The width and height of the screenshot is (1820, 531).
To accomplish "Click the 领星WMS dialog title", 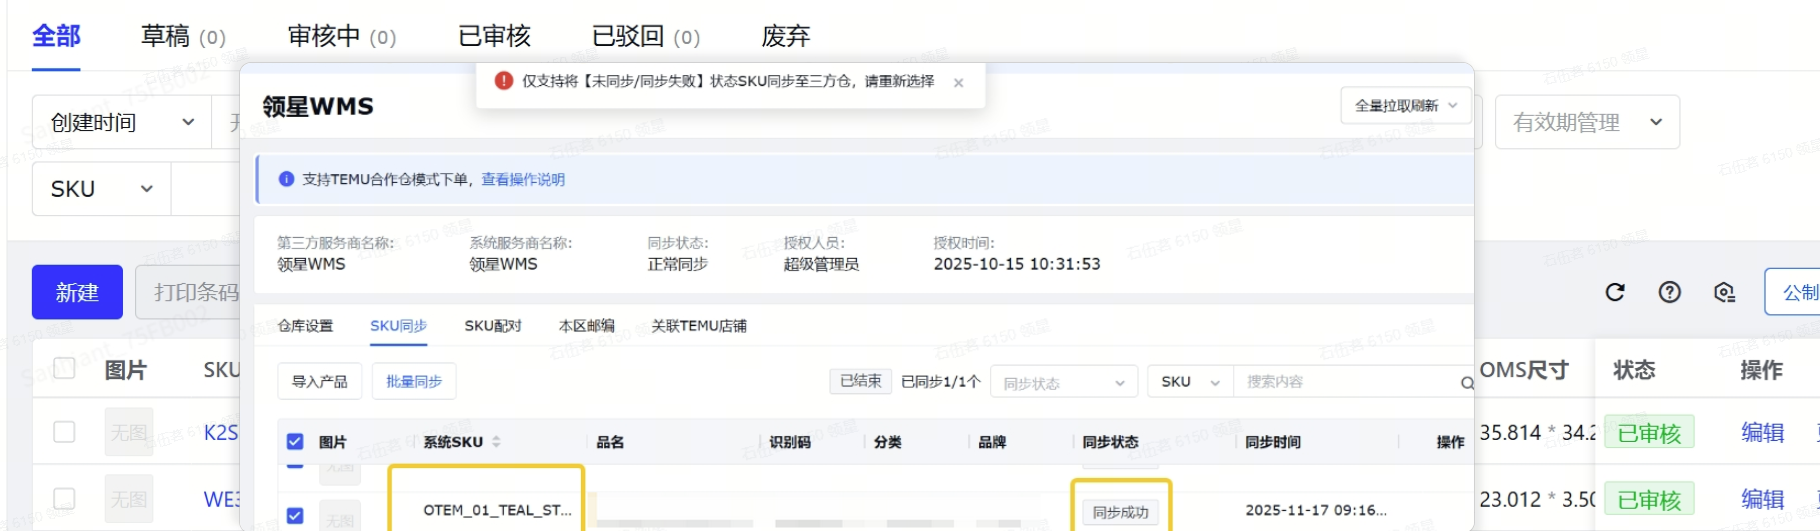I will click(x=318, y=106).
